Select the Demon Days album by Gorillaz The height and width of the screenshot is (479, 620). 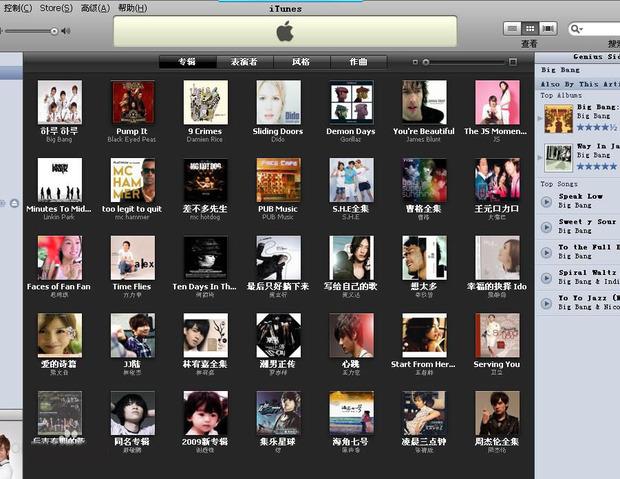tap(350, 102)
